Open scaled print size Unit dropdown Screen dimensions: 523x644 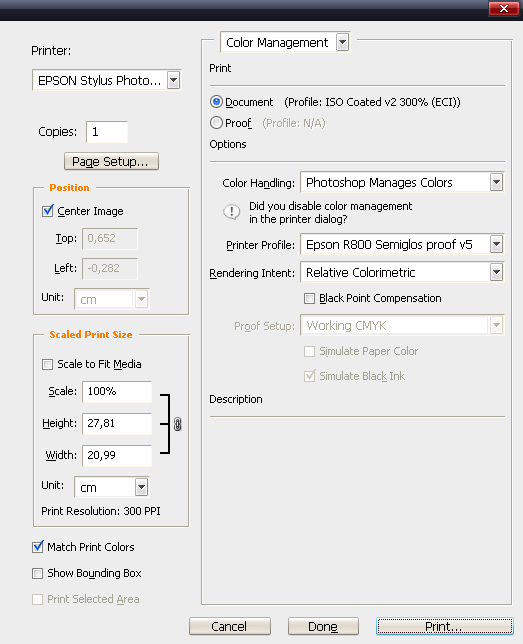coord(111,488)
